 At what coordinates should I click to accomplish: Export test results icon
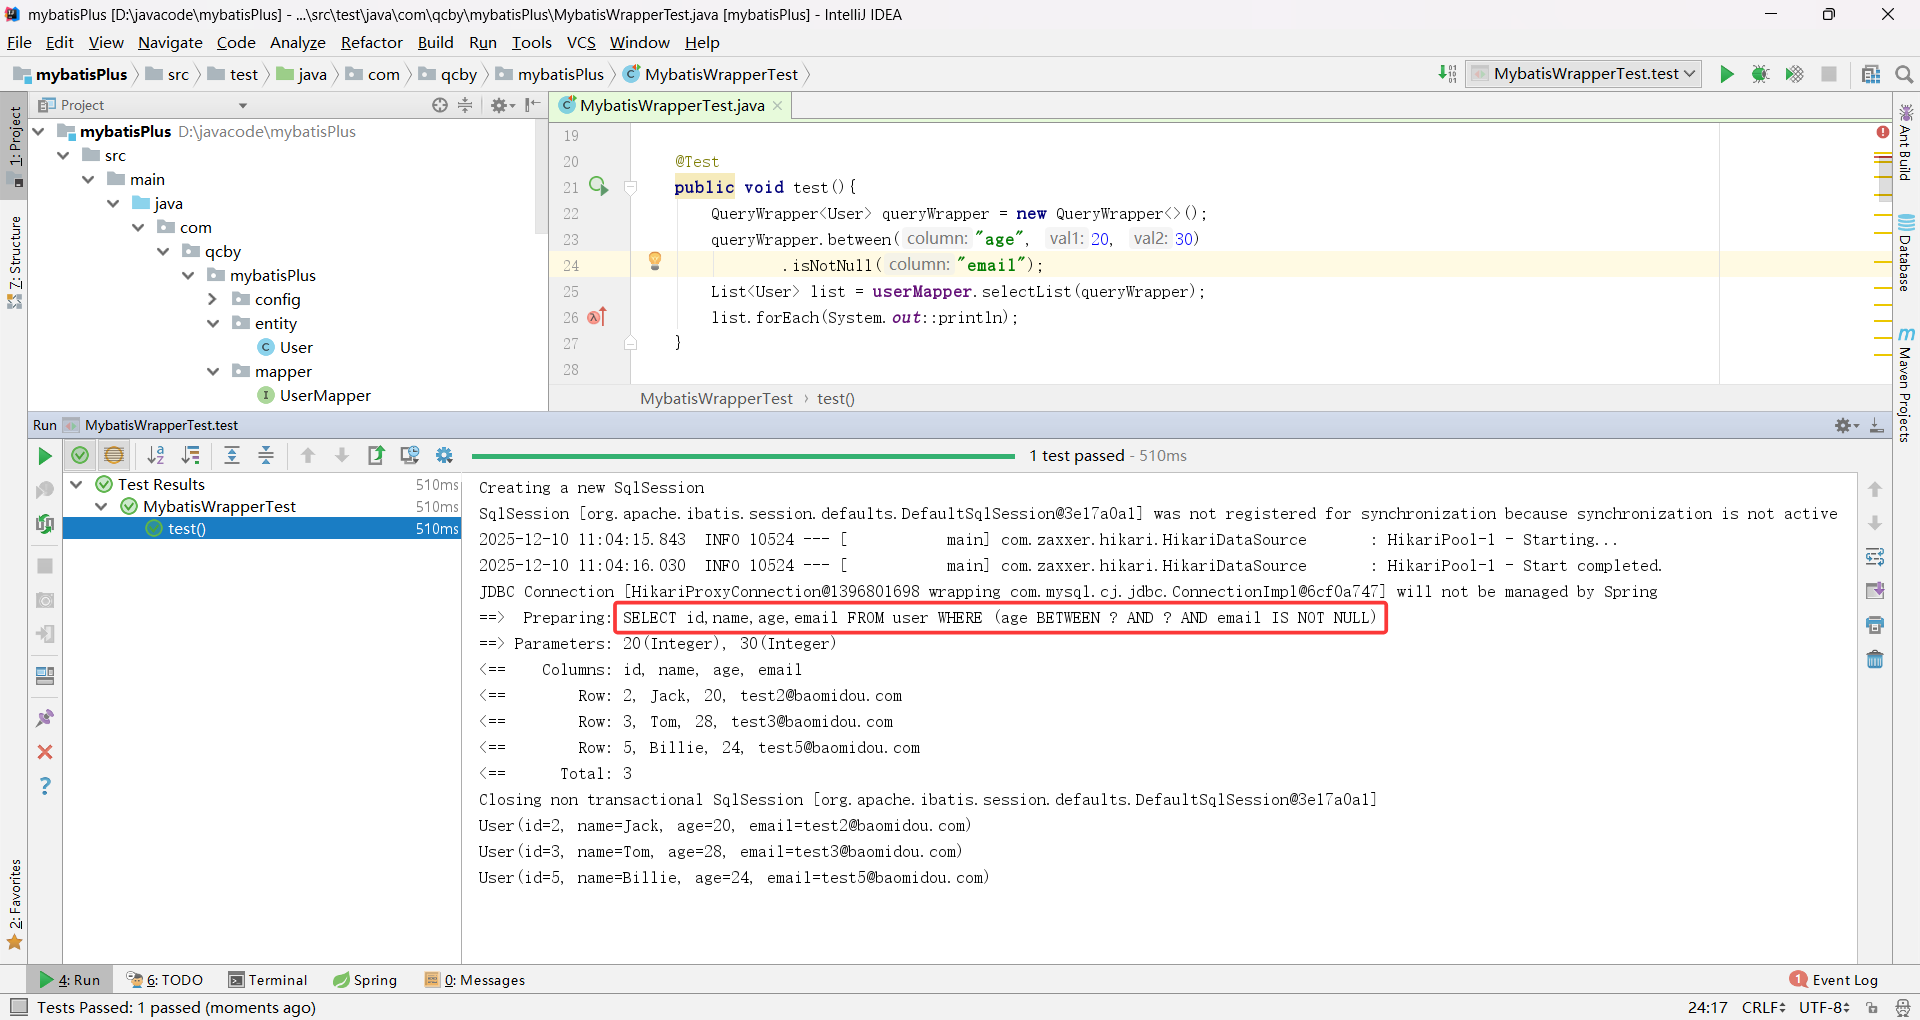(376, 456)
